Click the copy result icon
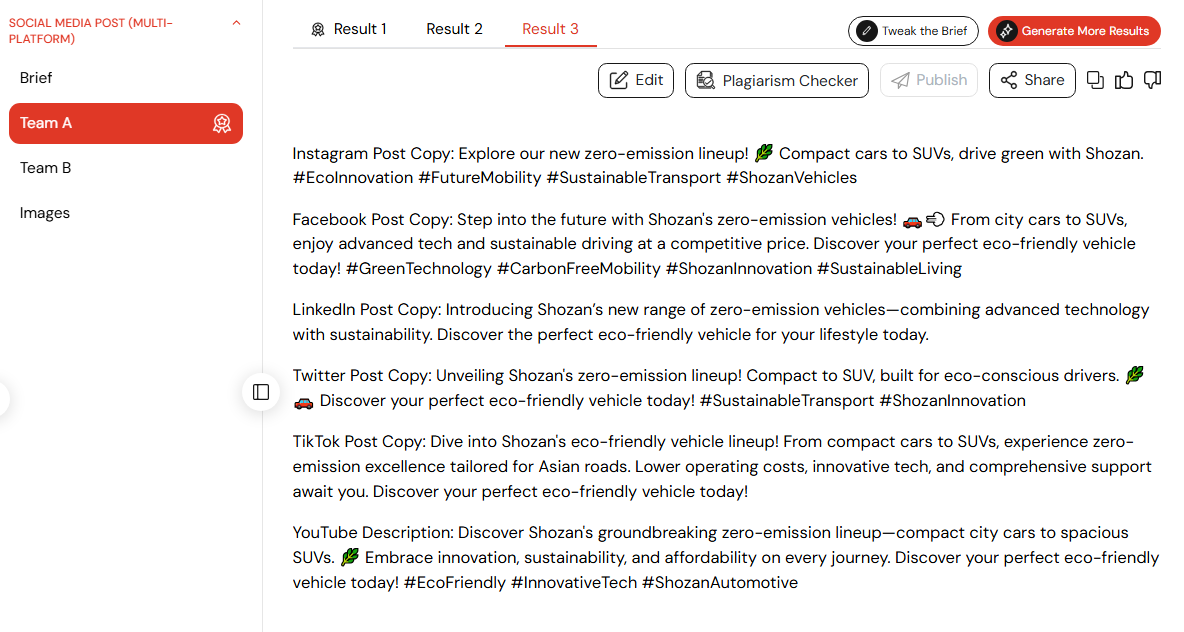The image size is (1184, 632). pyautogui.click(x=1095, y=80)
